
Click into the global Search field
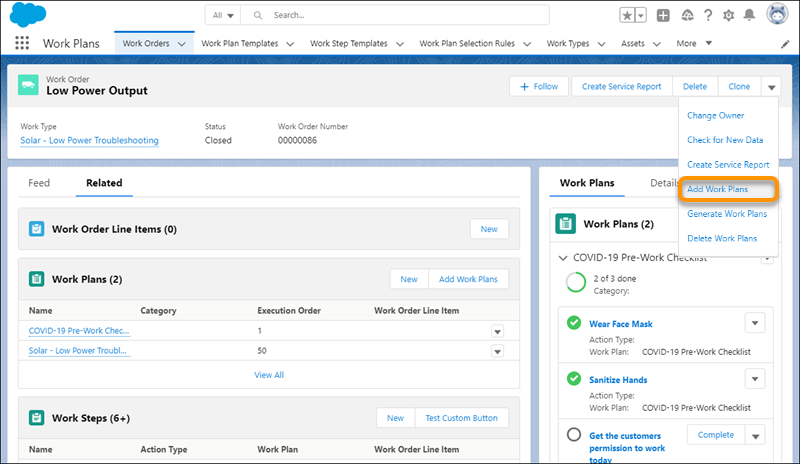pyautogui.click(x=395, y=15)
